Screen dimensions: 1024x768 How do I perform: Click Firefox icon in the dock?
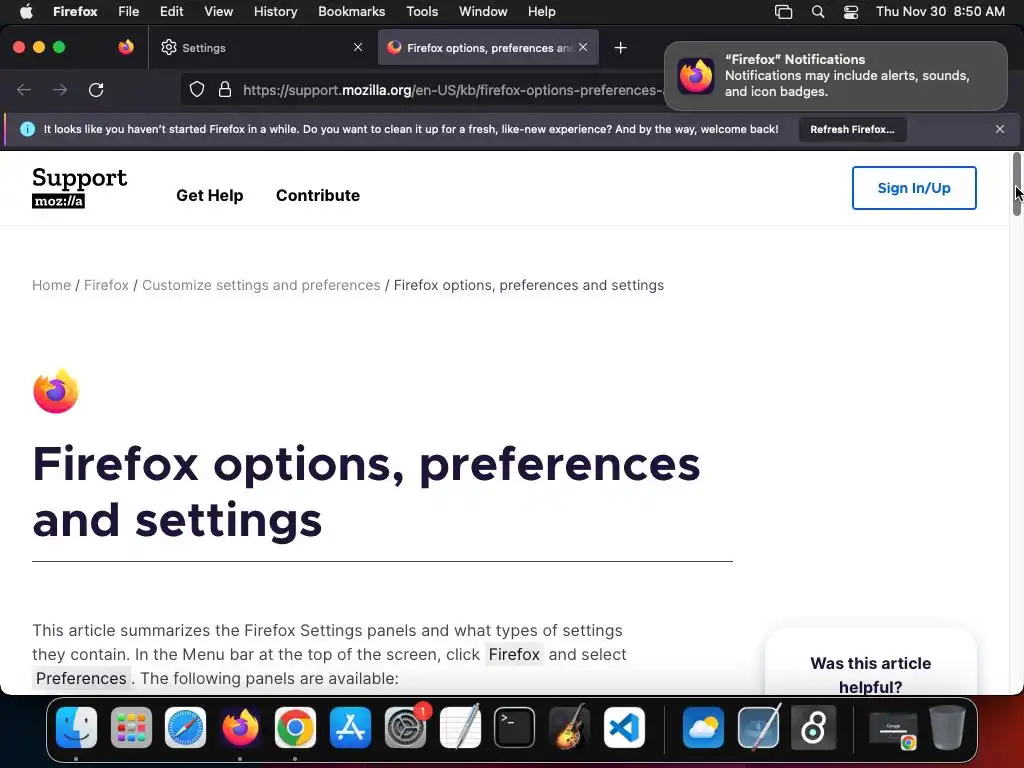[x=240, y=727]
